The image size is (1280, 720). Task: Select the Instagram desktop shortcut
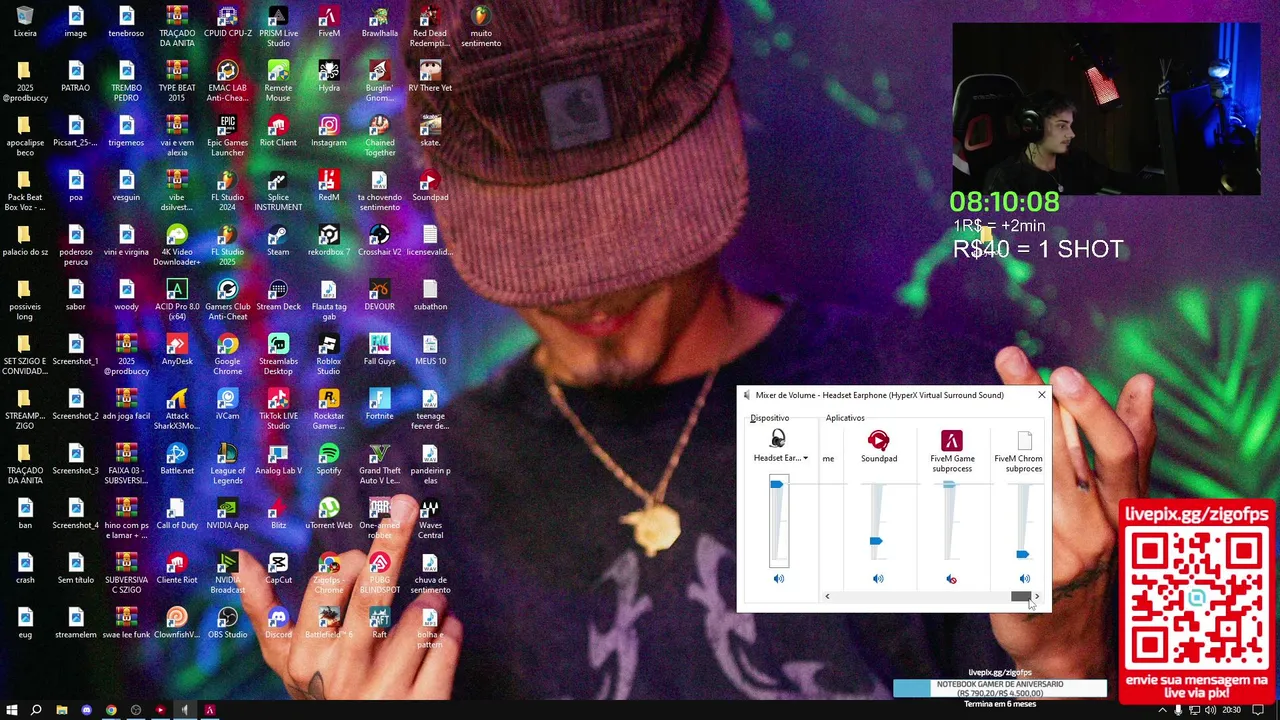click(x=329, y=131)
